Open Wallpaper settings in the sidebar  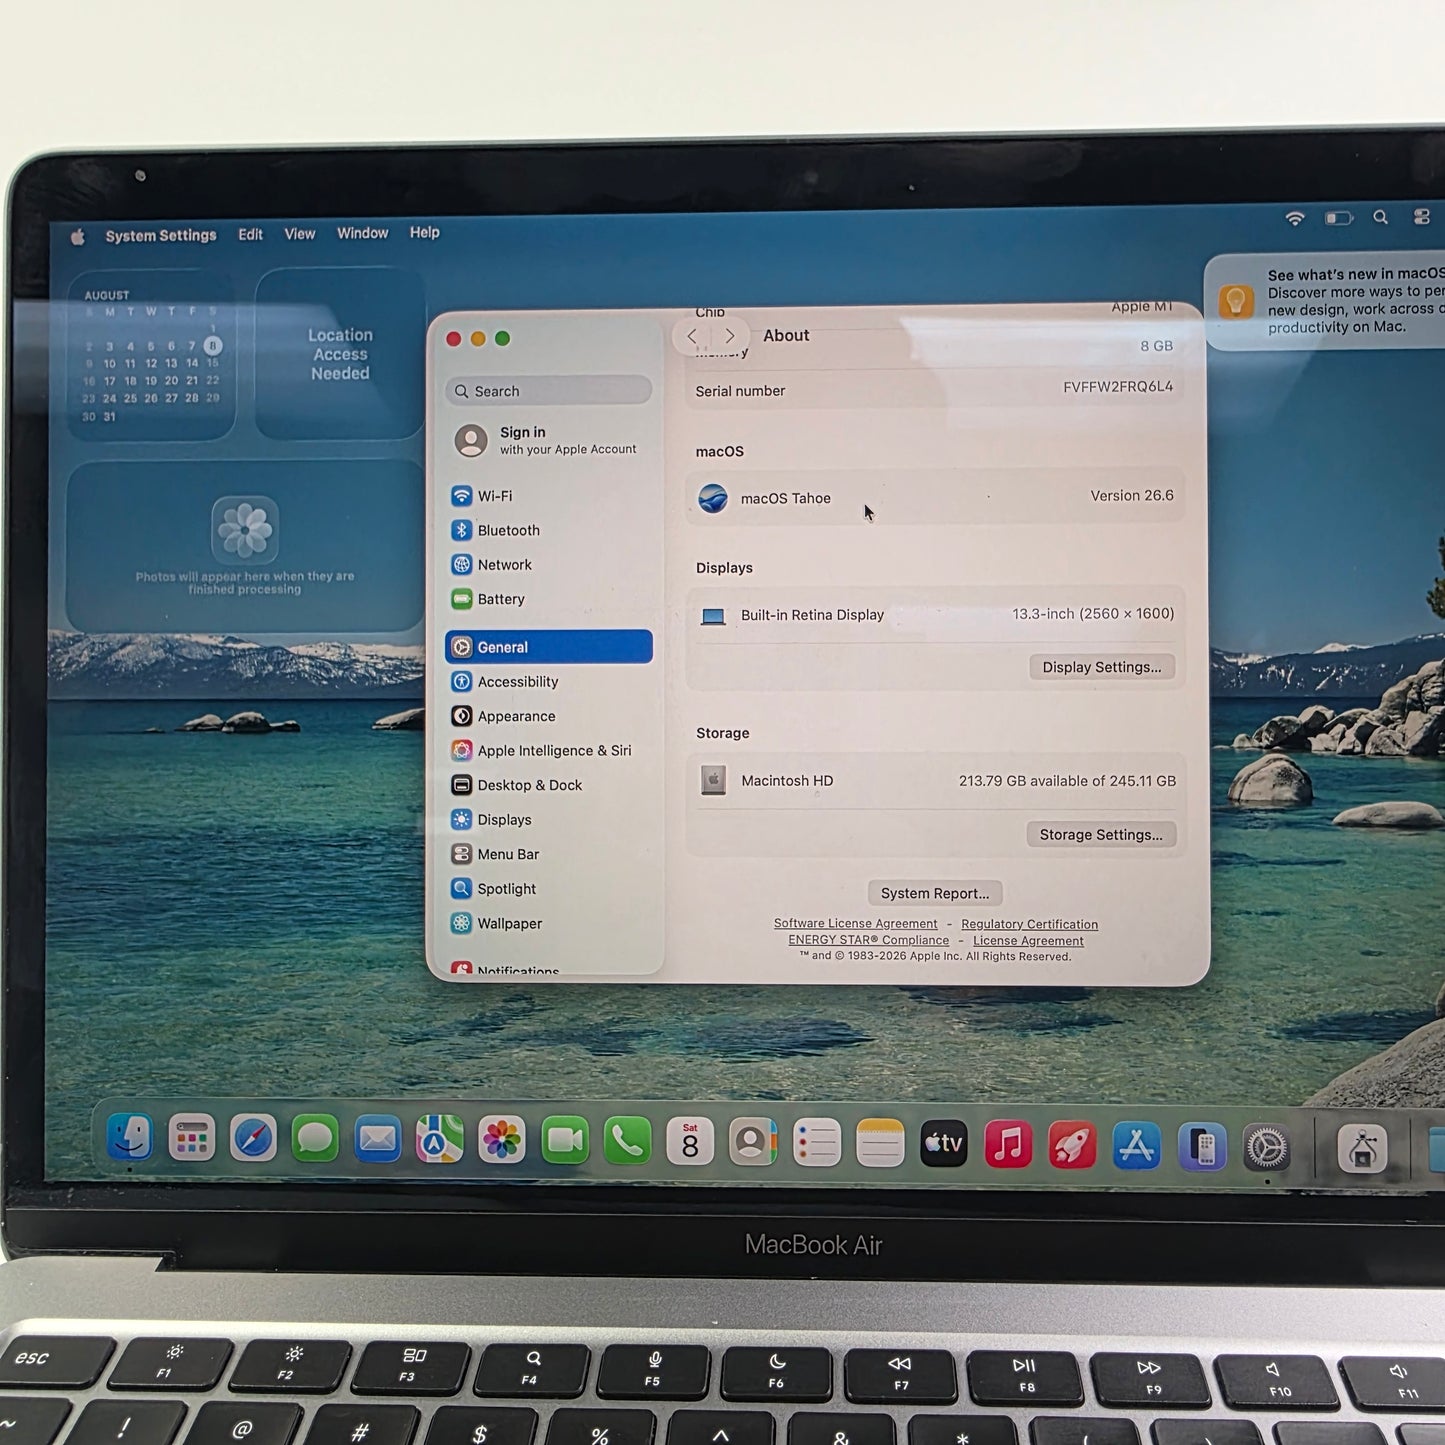click(x=548, y=923)
